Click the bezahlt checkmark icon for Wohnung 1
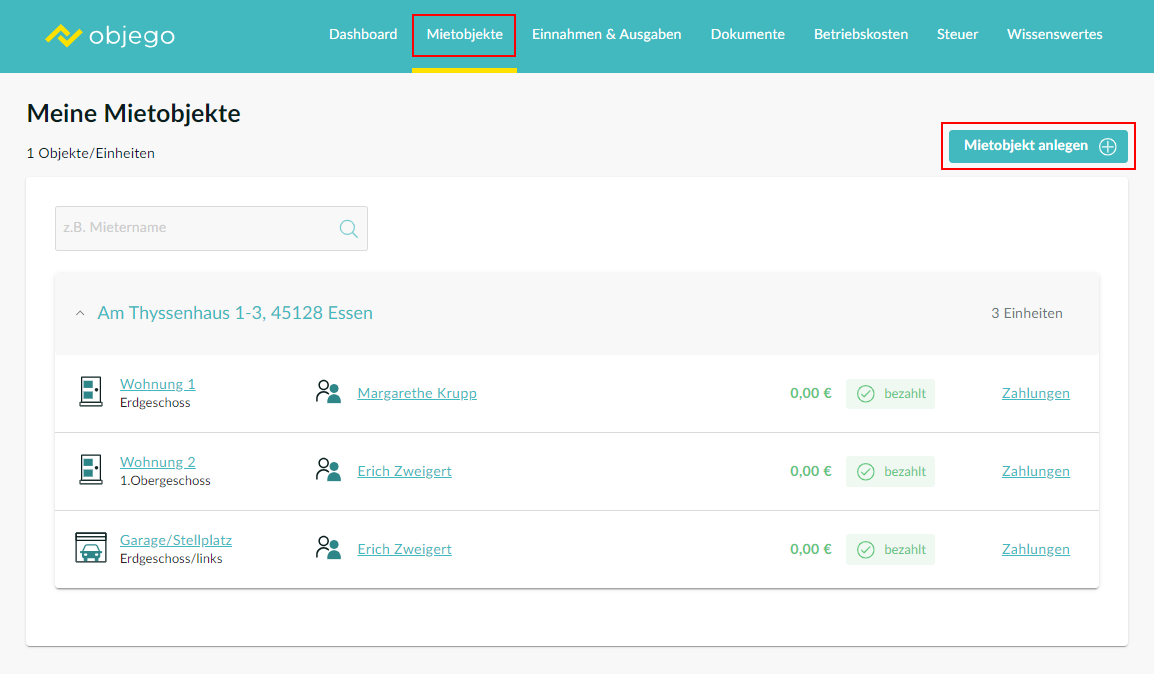This screenshot has width=1154, height=674. (866, 394)
